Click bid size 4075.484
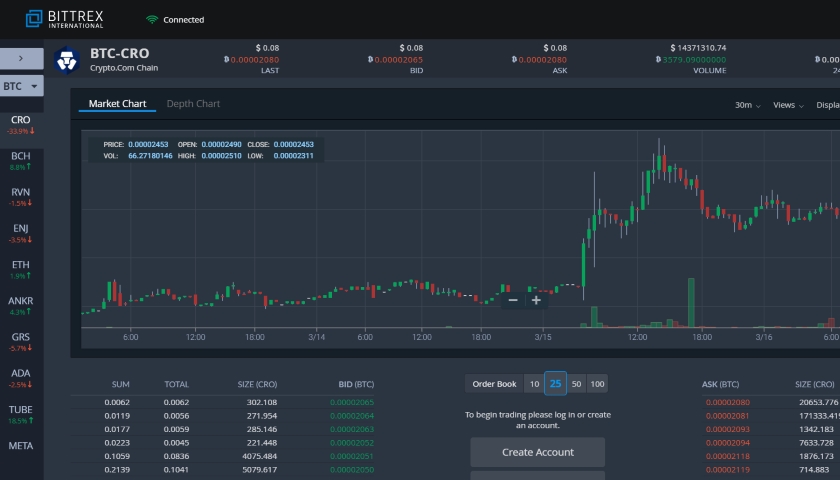Image resolution: width=840 pixels, height=480 pixels. [259, 456]
